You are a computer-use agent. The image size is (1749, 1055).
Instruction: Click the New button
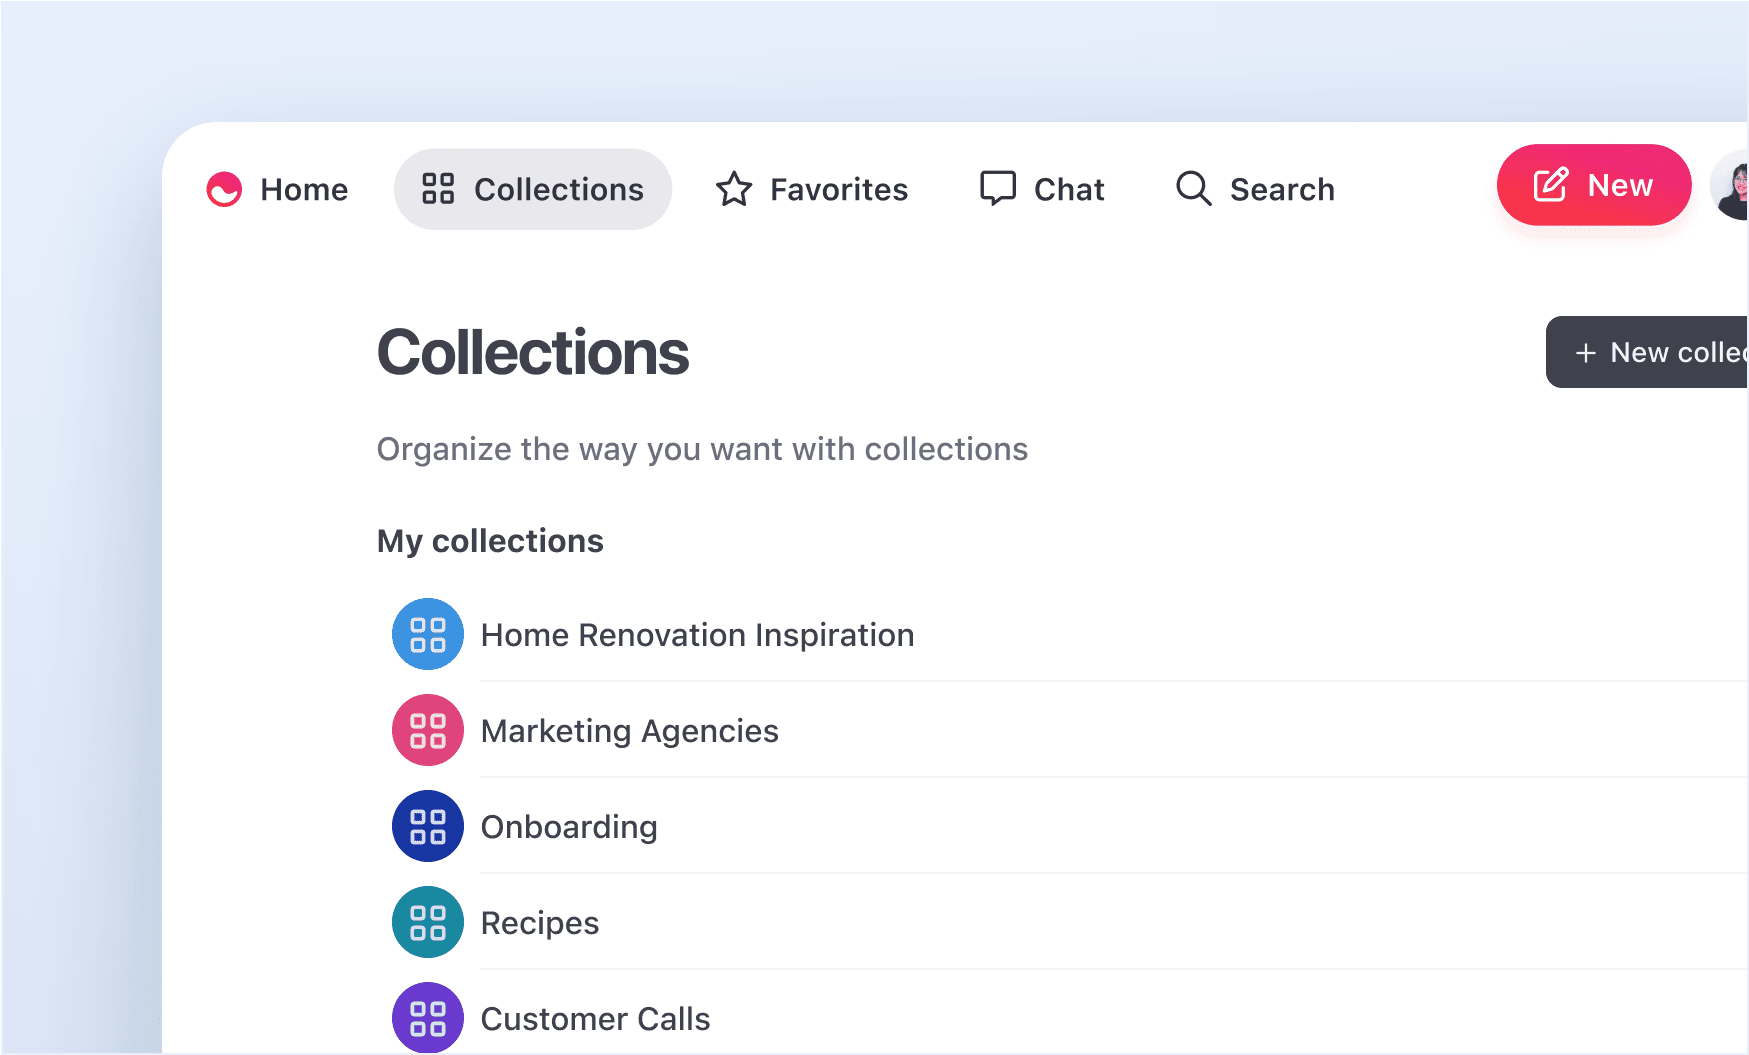pyautogui.click(x=1594, y=185)
